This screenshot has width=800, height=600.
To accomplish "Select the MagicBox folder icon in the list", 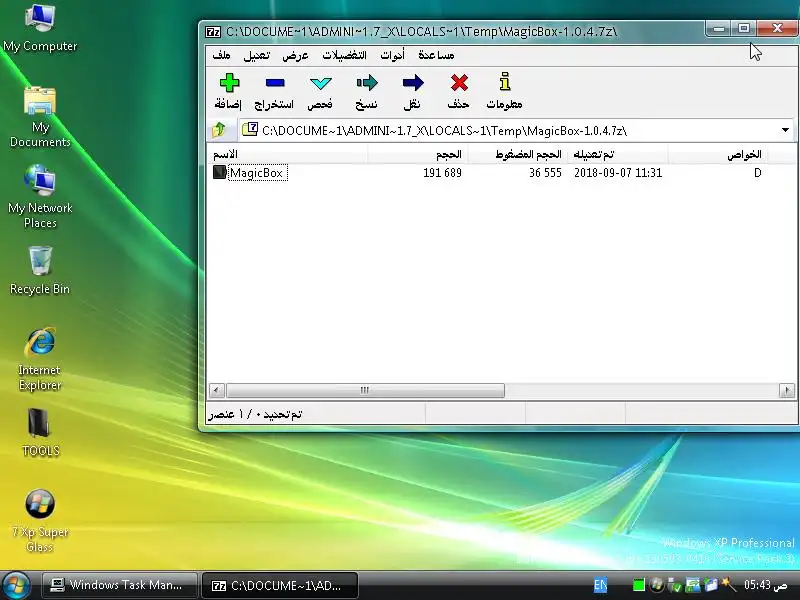I will 219,172.
